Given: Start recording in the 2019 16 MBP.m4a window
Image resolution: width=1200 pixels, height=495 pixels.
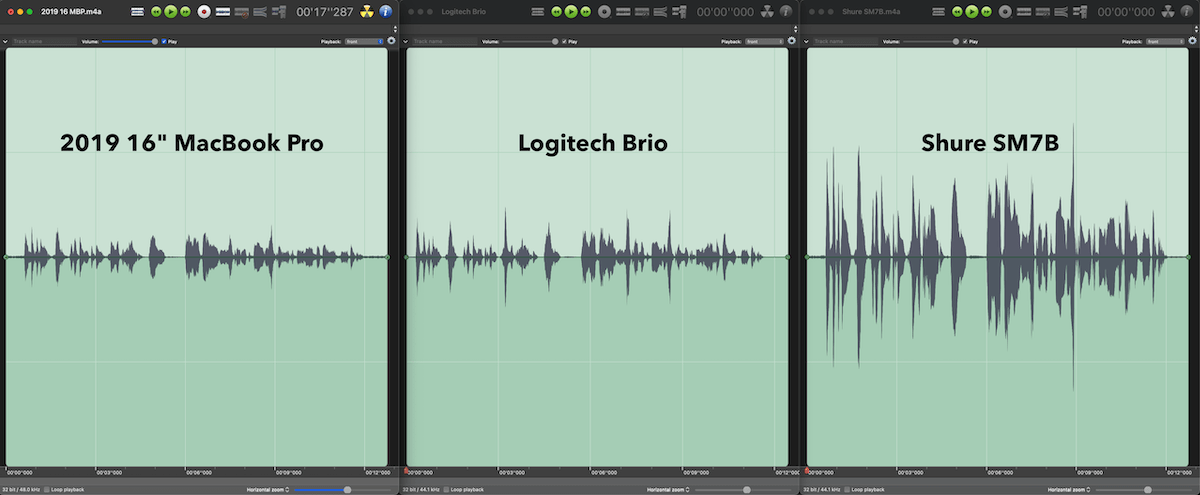Looking at the screenshot, I should click(x=204, y=12).
